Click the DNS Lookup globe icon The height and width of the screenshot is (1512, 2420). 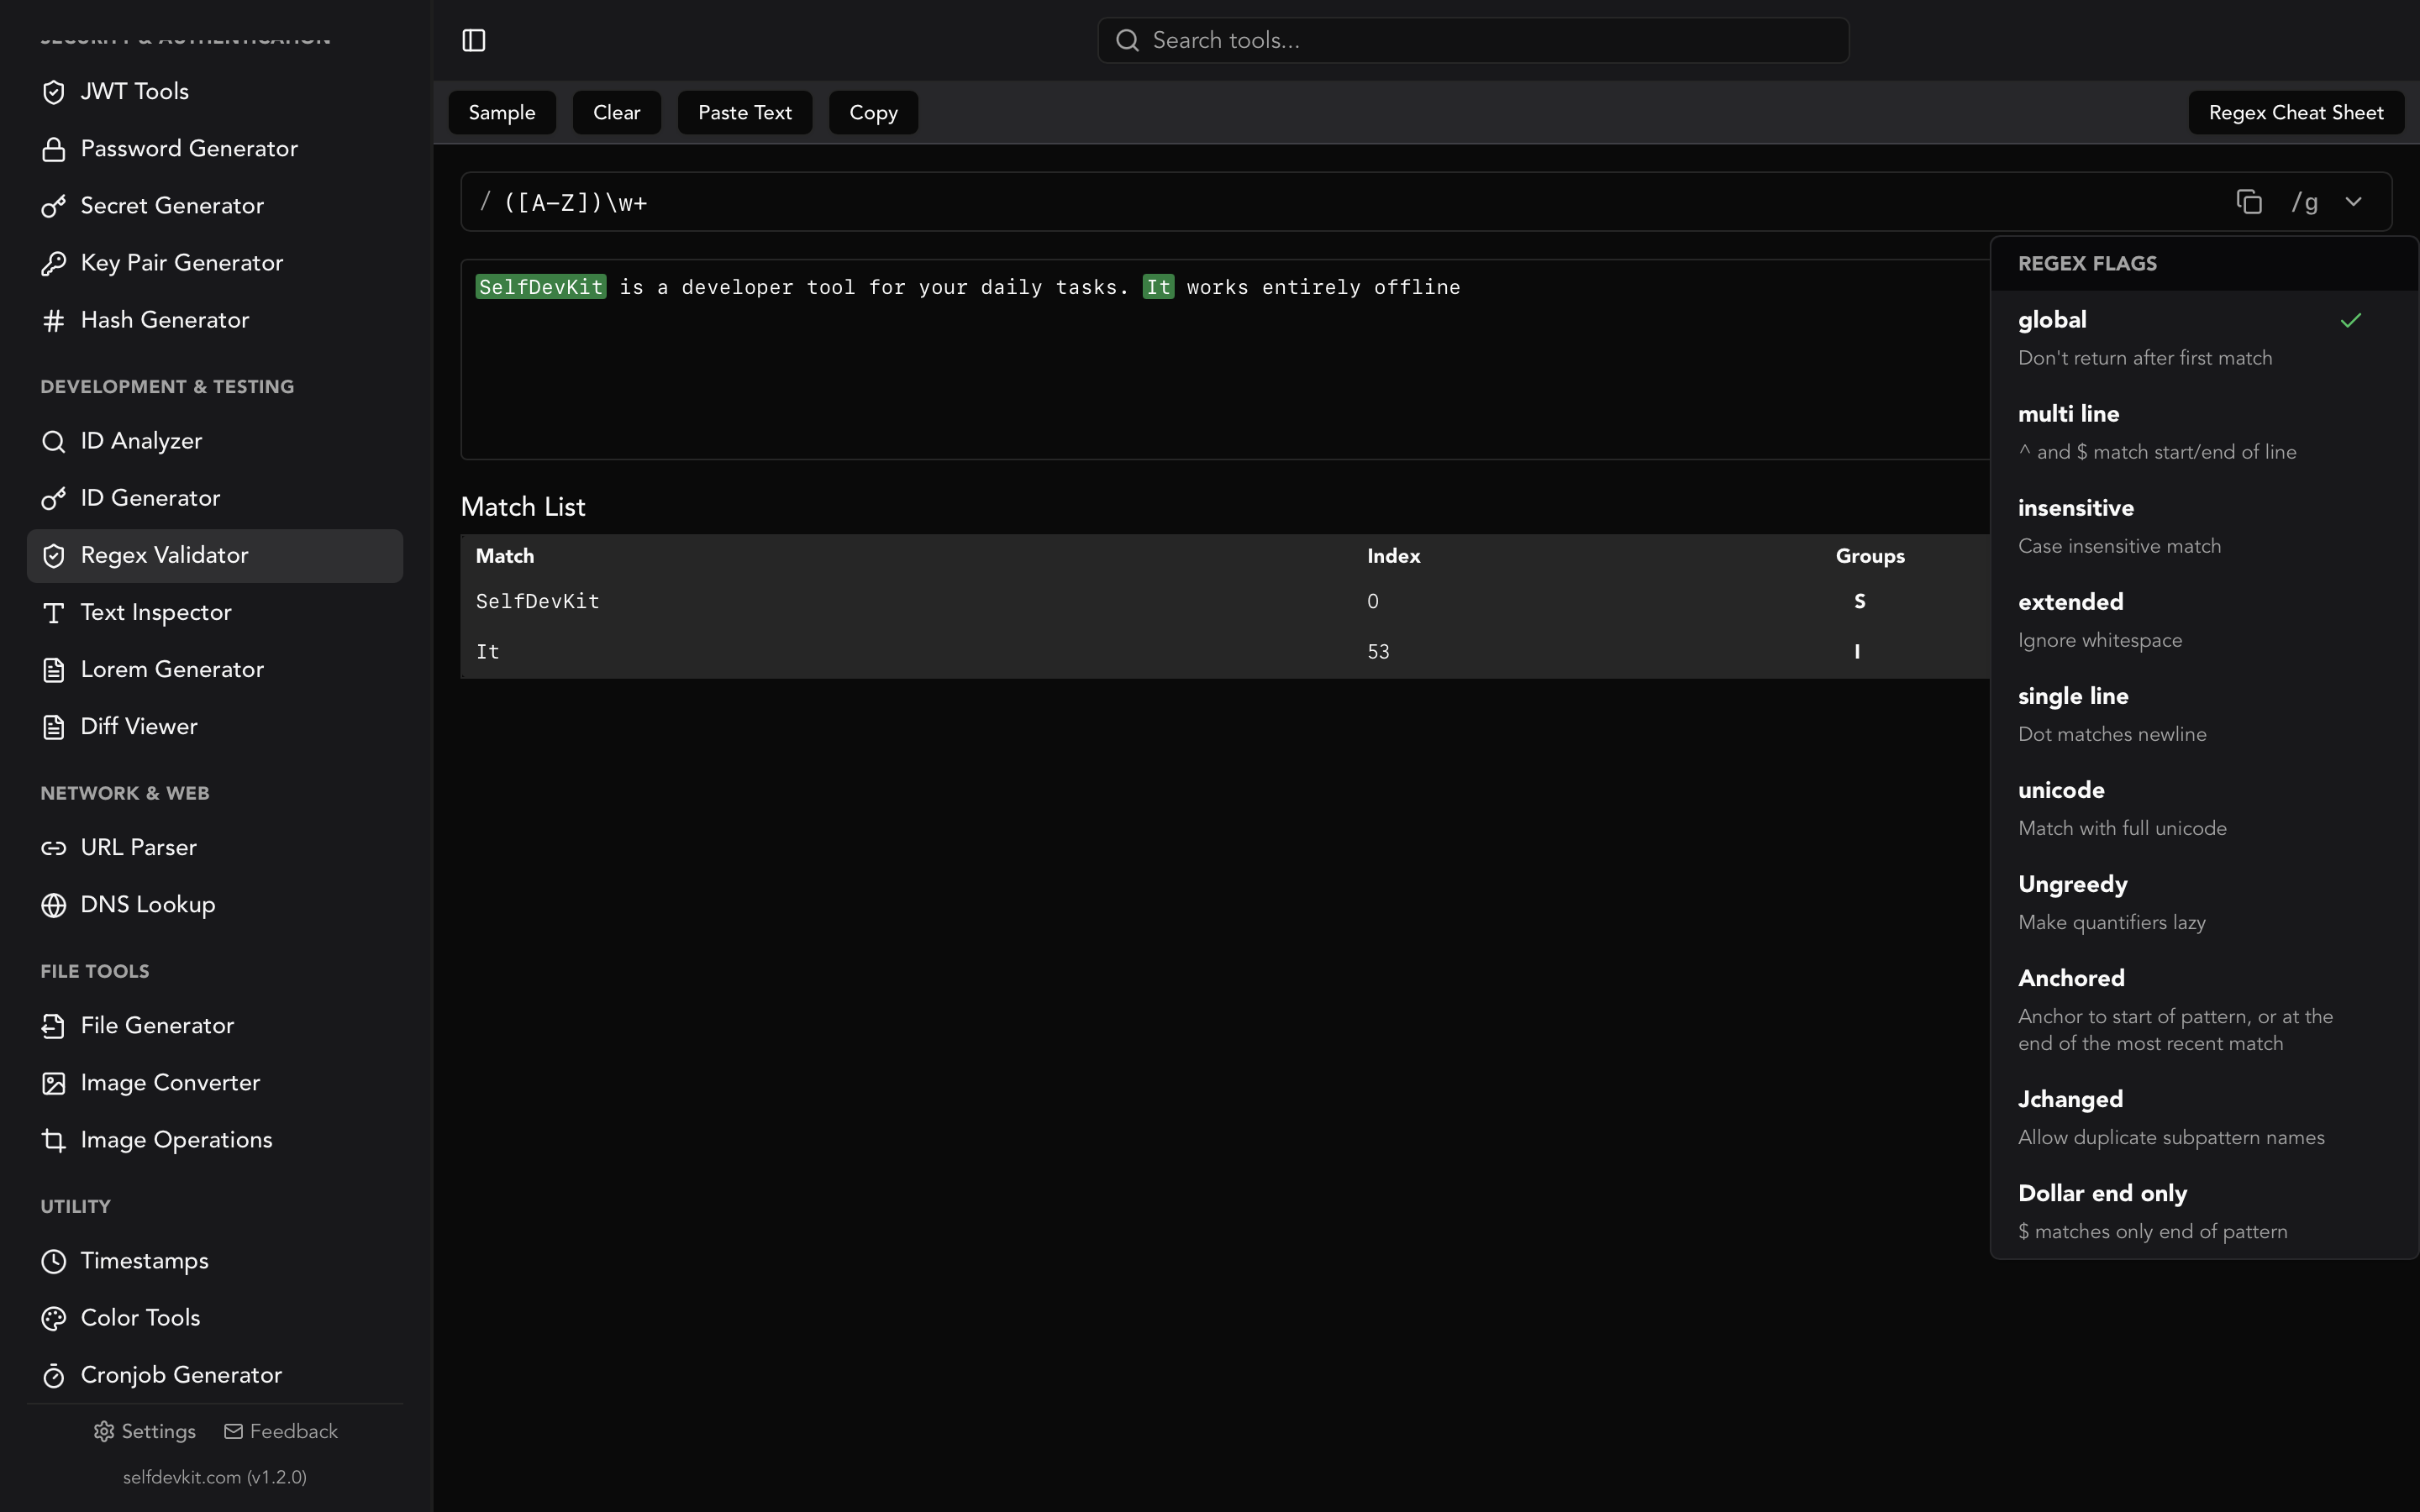tap(54, 905)
